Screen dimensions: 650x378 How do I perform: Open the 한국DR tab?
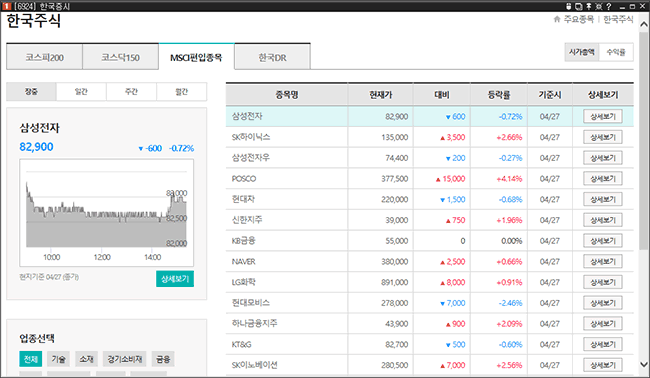pos(272,57)
